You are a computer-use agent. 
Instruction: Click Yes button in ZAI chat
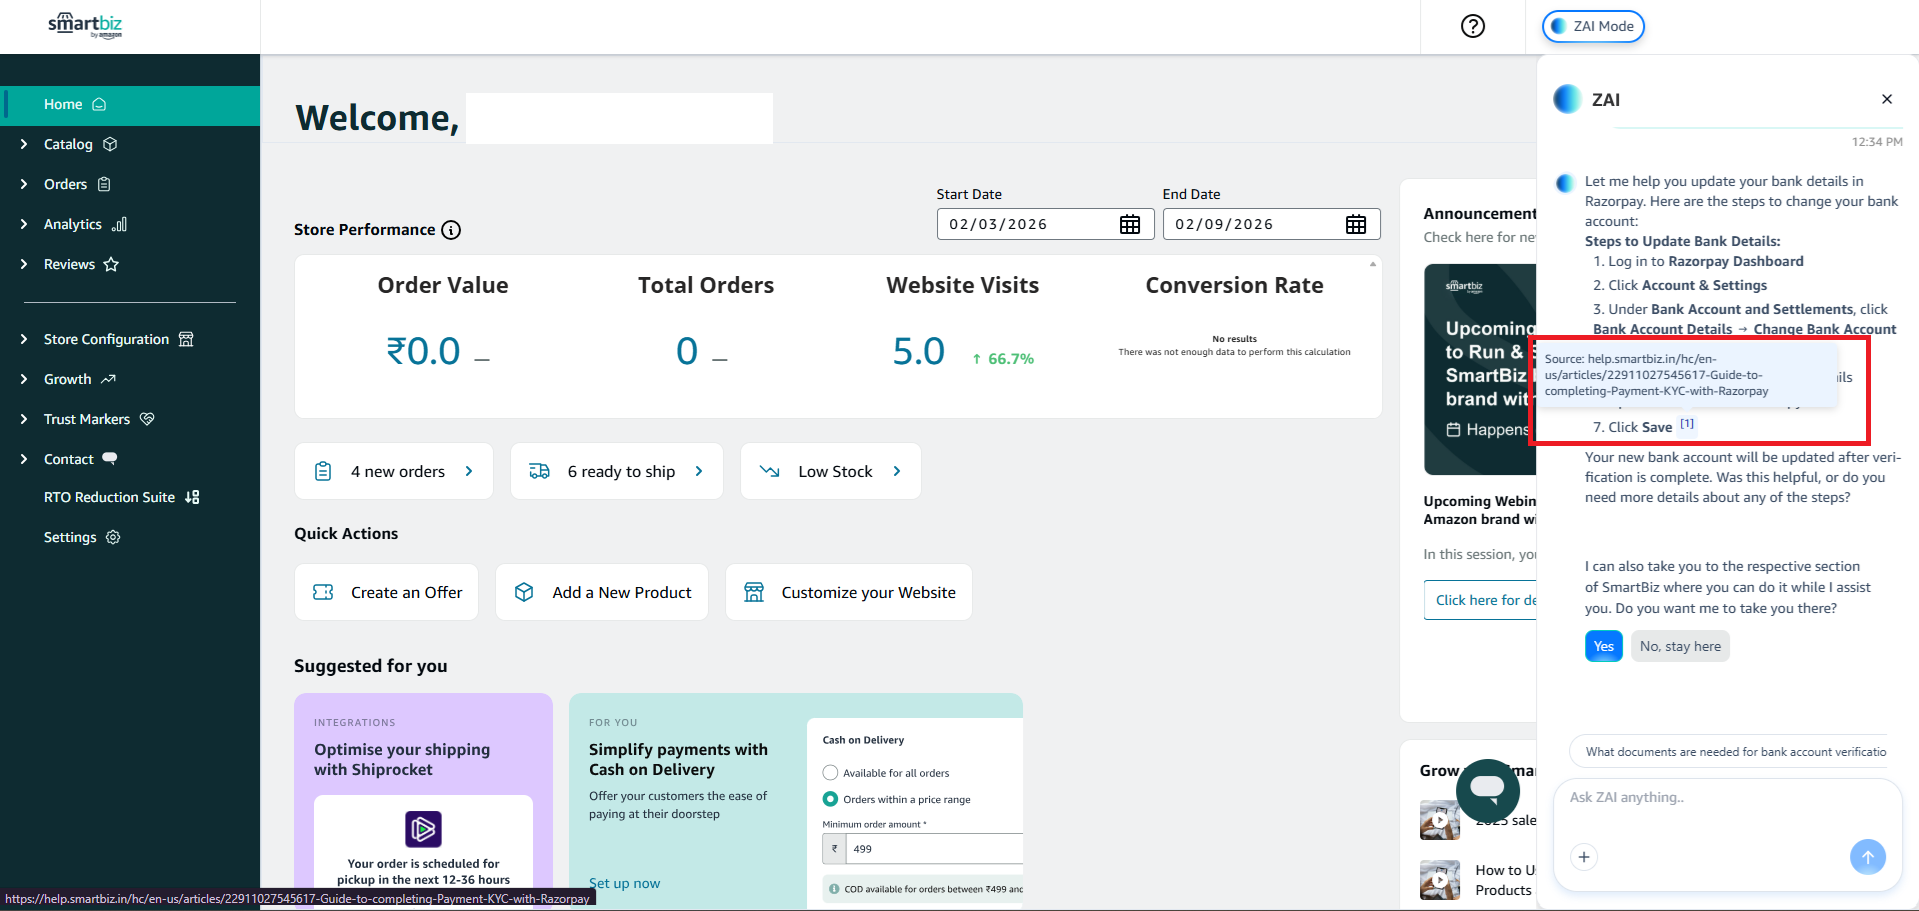[1603, 646]
